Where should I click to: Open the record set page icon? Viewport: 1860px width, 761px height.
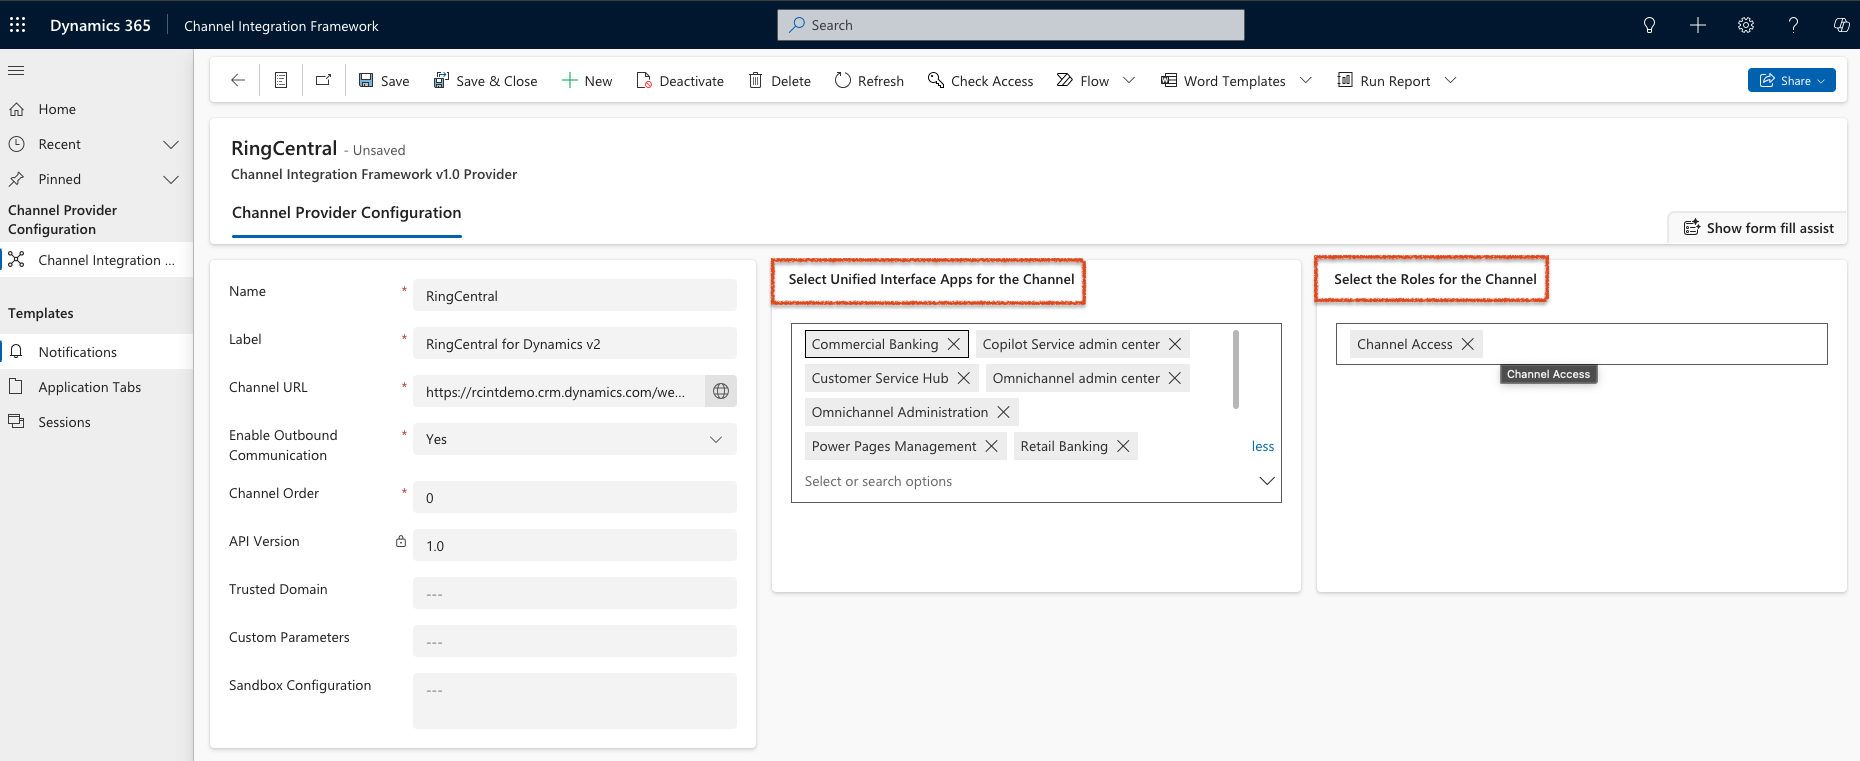pos(281,80)
